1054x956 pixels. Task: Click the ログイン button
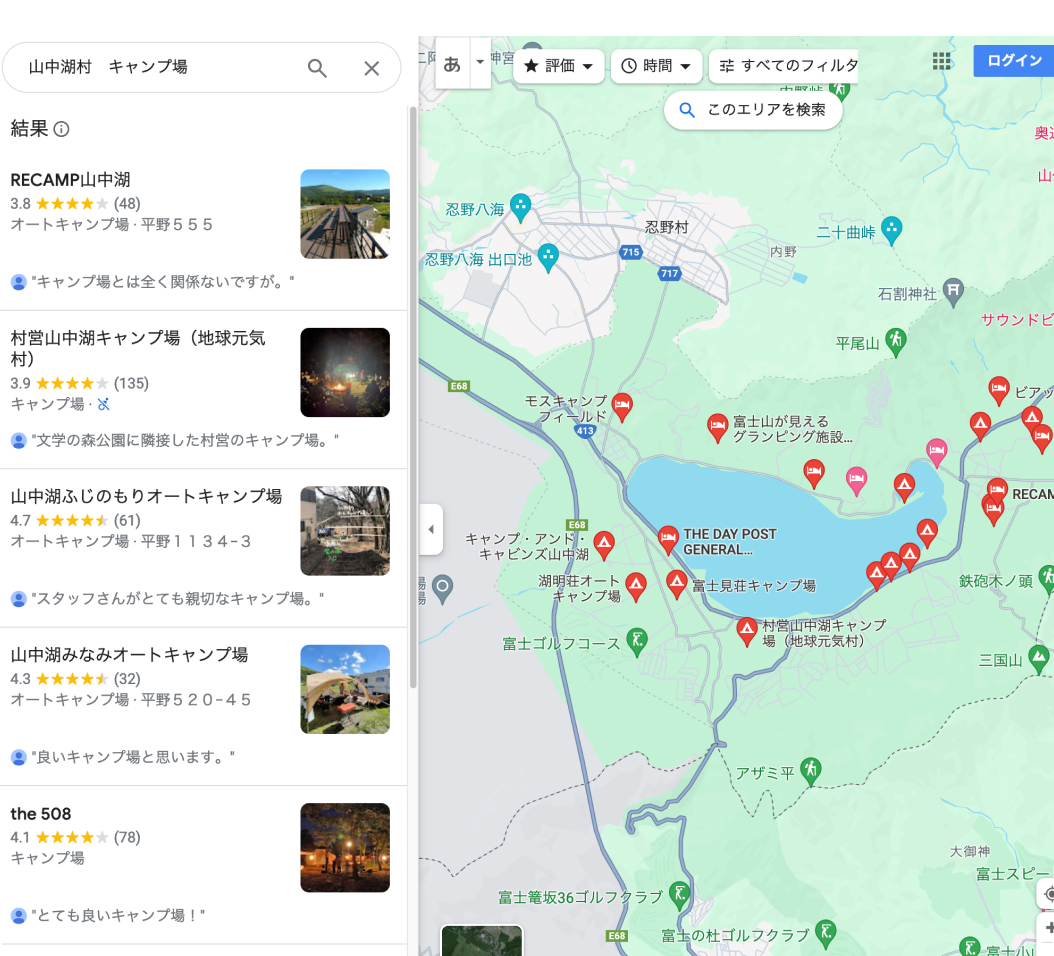click(x=1014, y=61)
